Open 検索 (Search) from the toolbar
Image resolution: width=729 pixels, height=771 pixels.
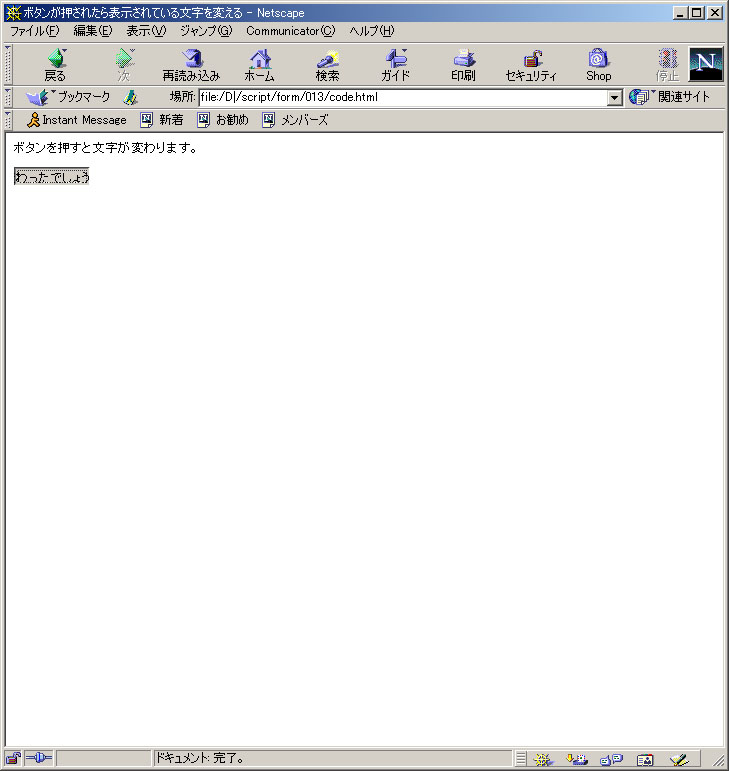point(327,65)
